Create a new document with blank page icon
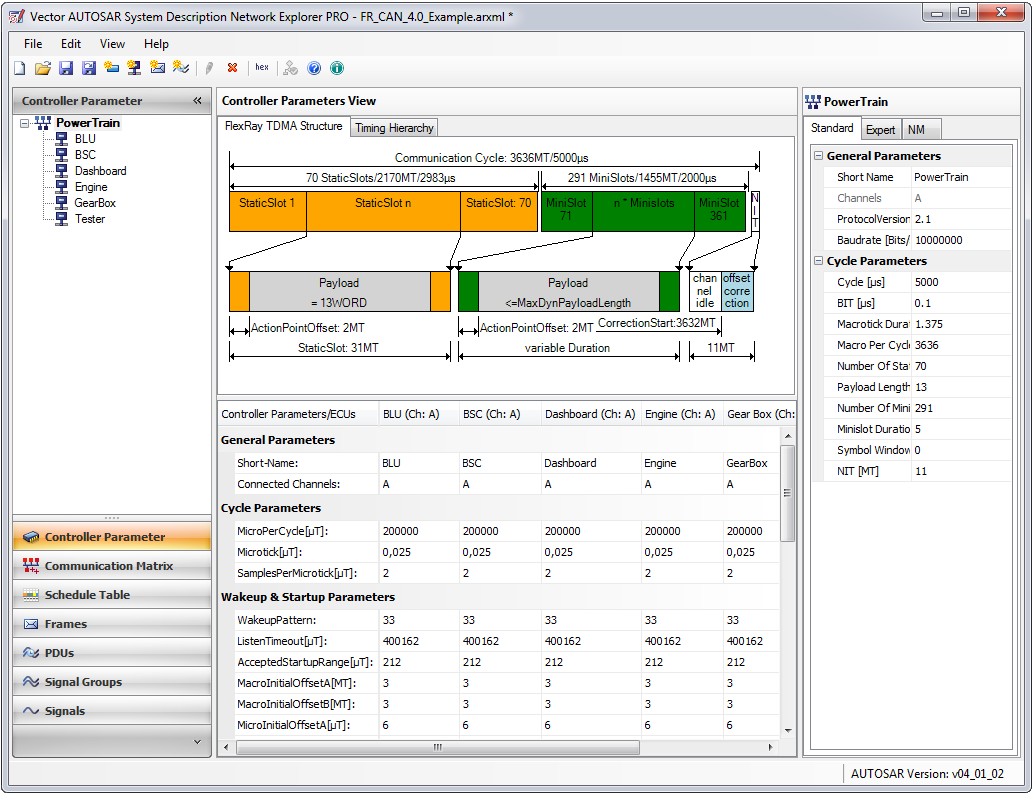1036x798 pixels. point(20,68)
